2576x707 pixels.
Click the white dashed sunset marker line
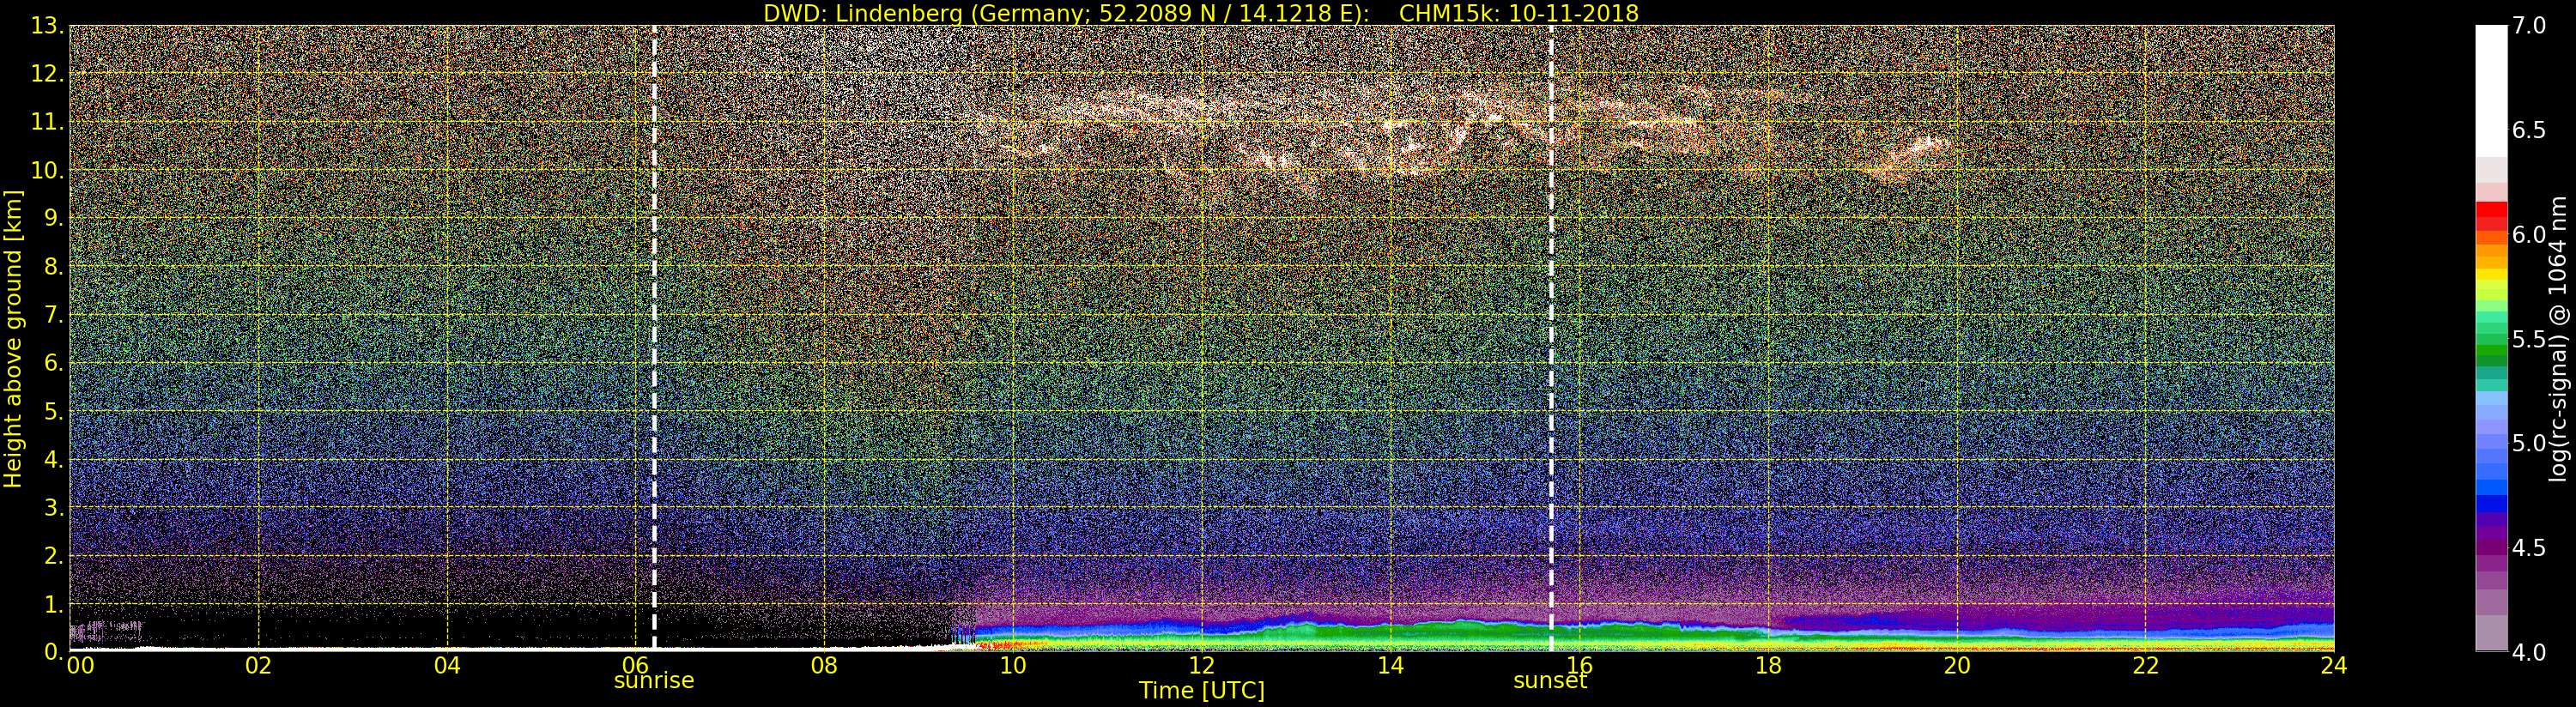[1551, 338]
